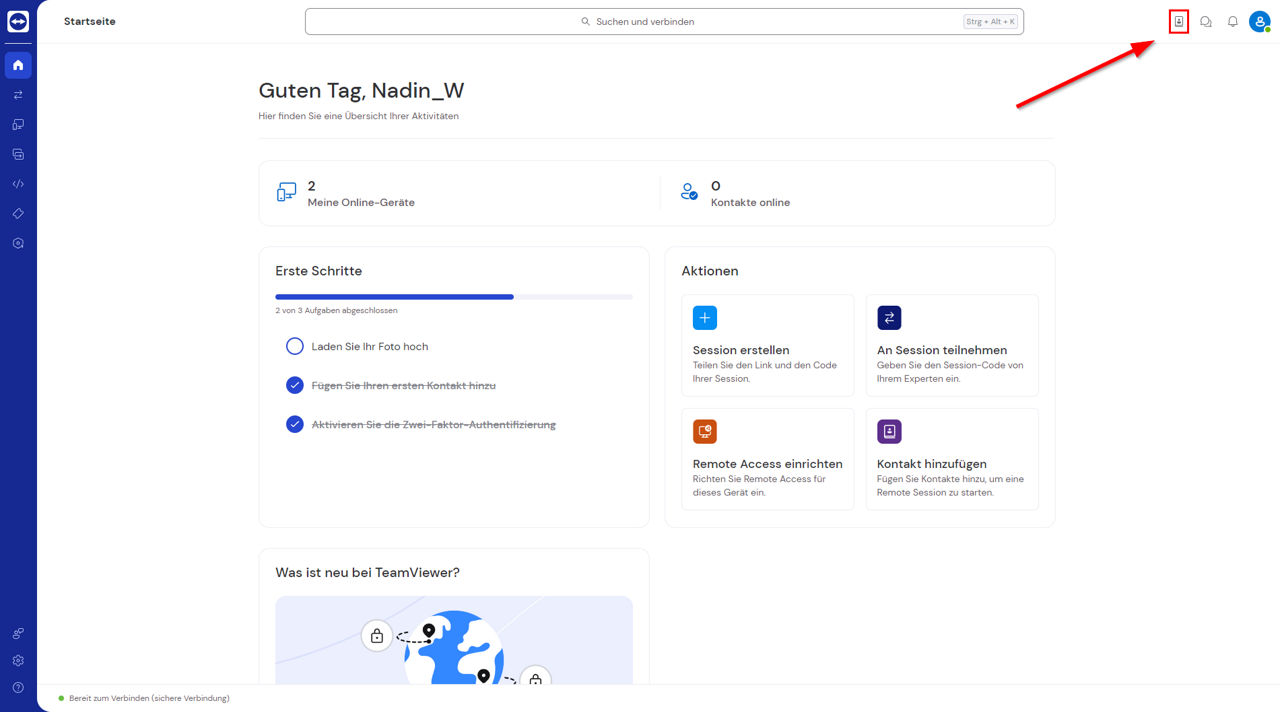Toggle the 'Fügen Sie Ihren ersten Kontakt hinzu' checkmark

tap(294, 385)
